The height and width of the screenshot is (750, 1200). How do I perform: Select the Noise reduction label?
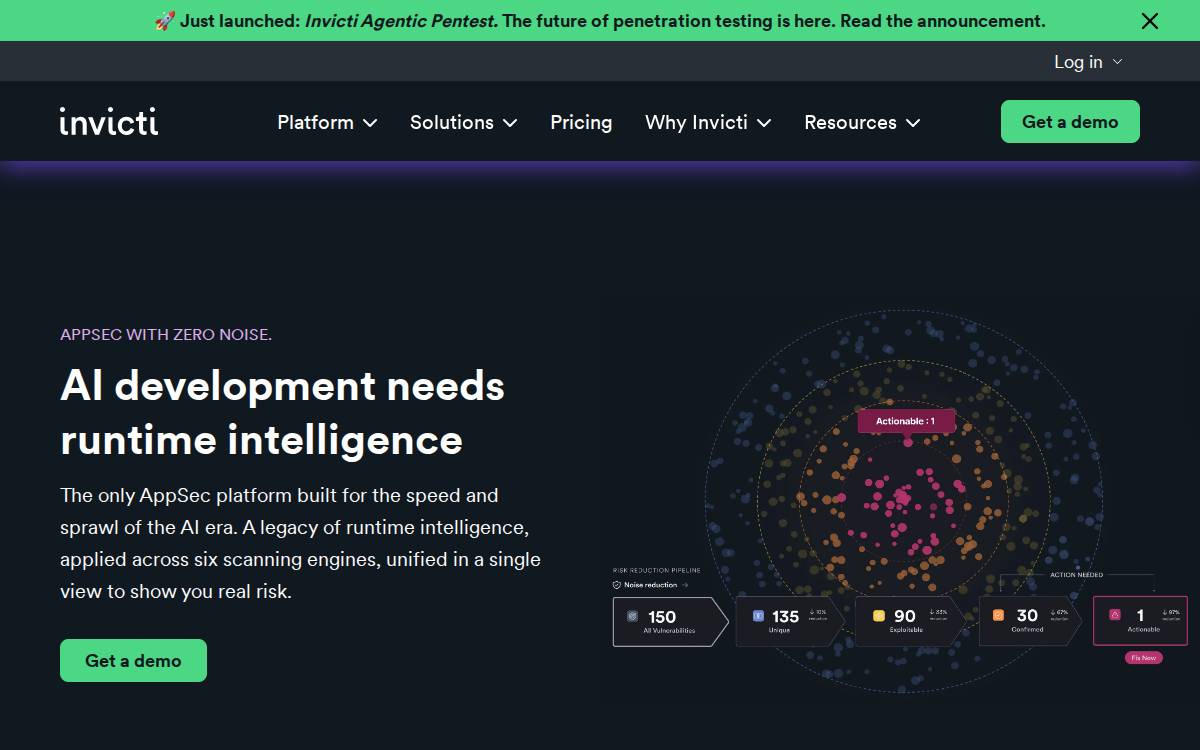point(650,585)
